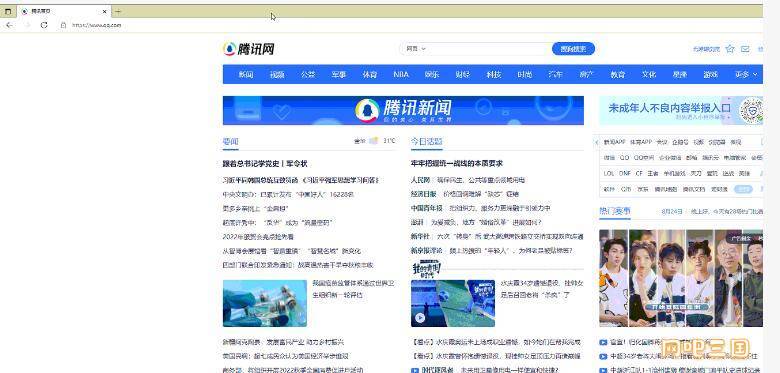Expand the 更多 navigation dropdown
Viewport: 780px width, 373px height.
coord(746,75)
